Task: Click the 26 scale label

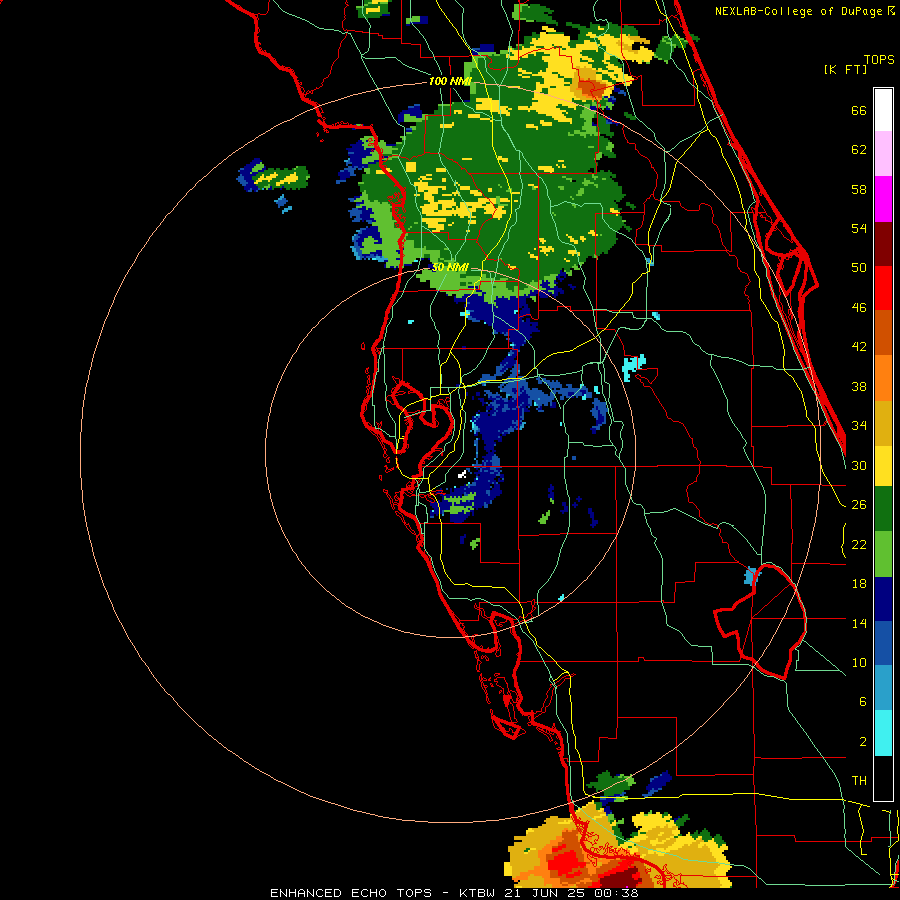Action: pyautogui.click(x=859, y=505)
